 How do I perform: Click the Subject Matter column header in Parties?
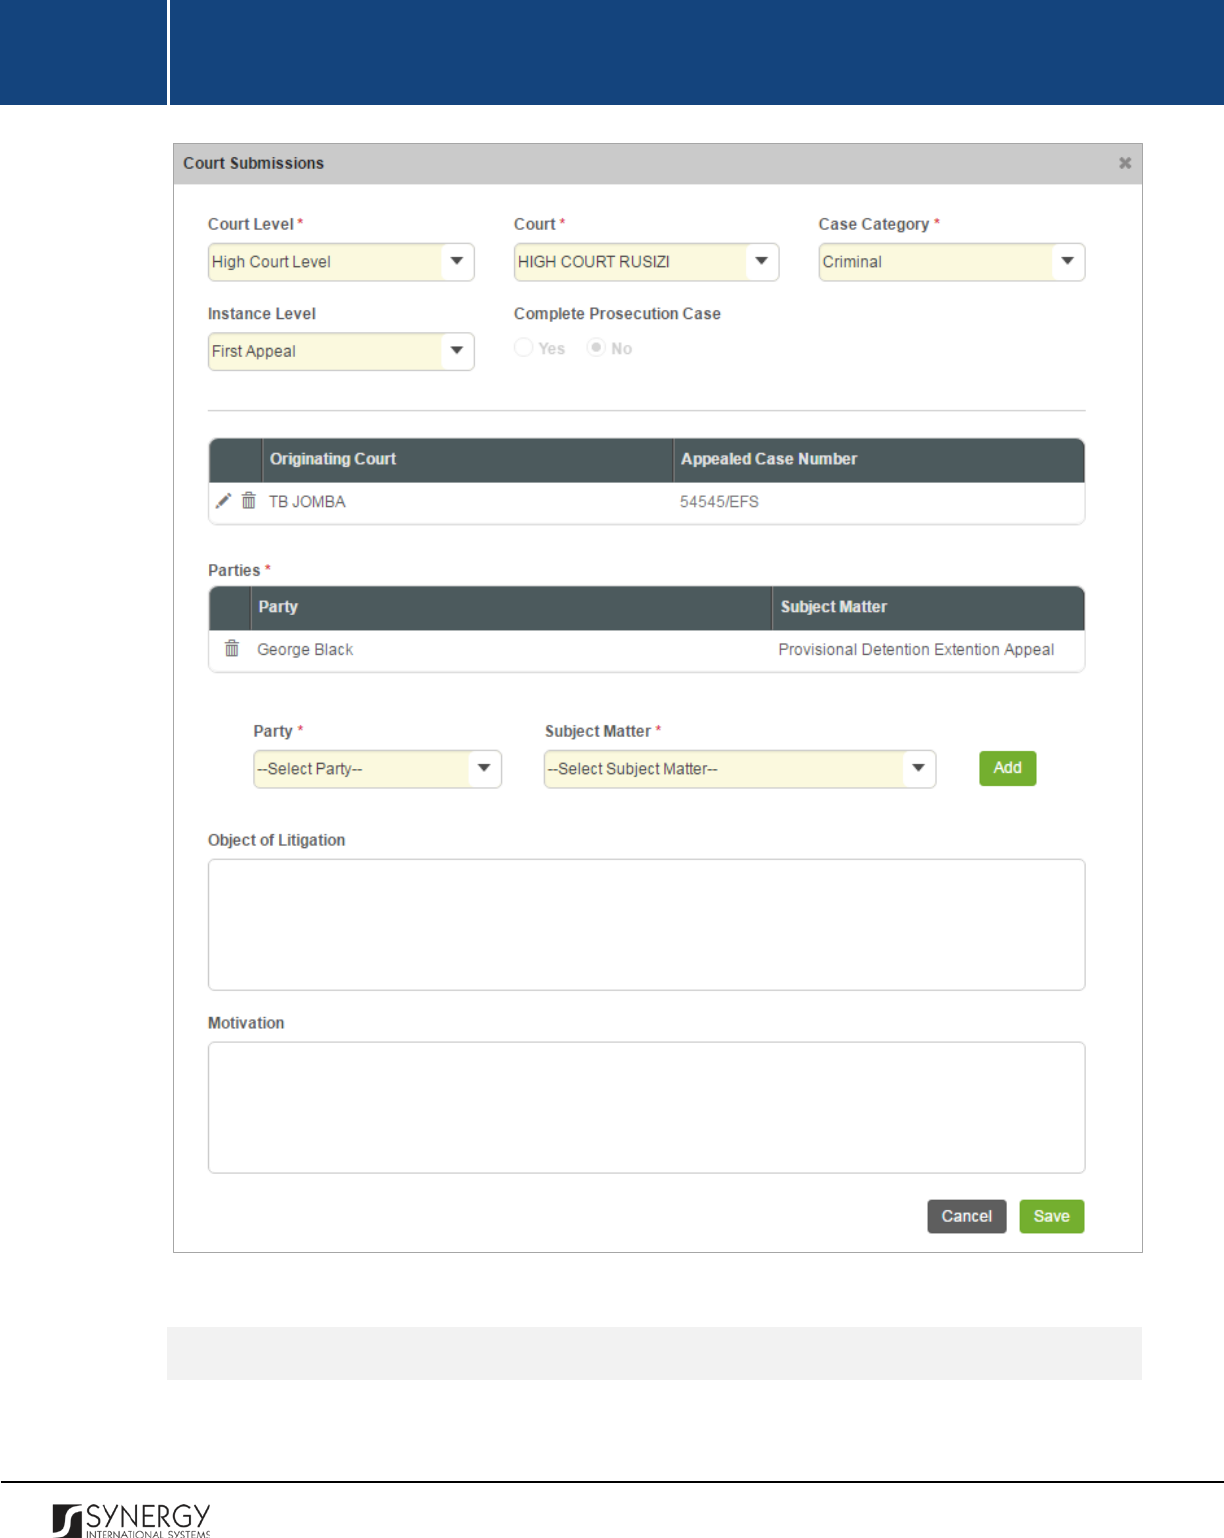click(x=928, y=607)
